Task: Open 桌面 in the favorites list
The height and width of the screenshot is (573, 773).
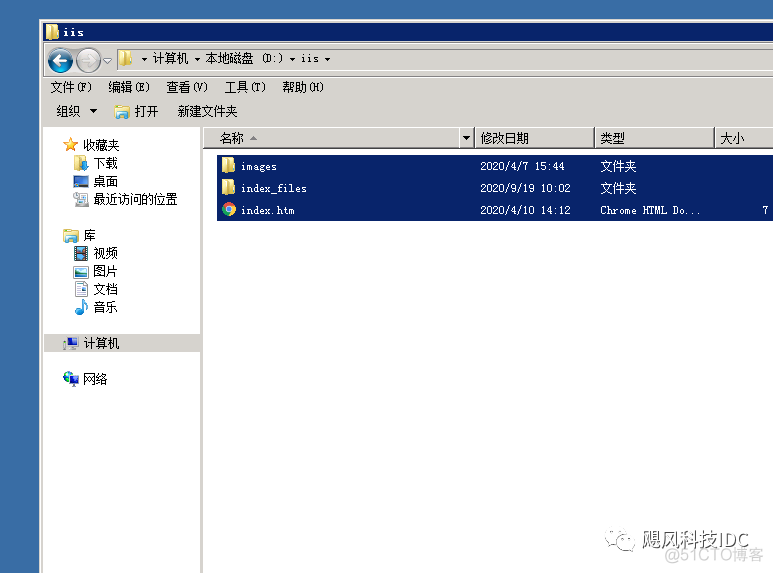Action: (x=105, y=181)
